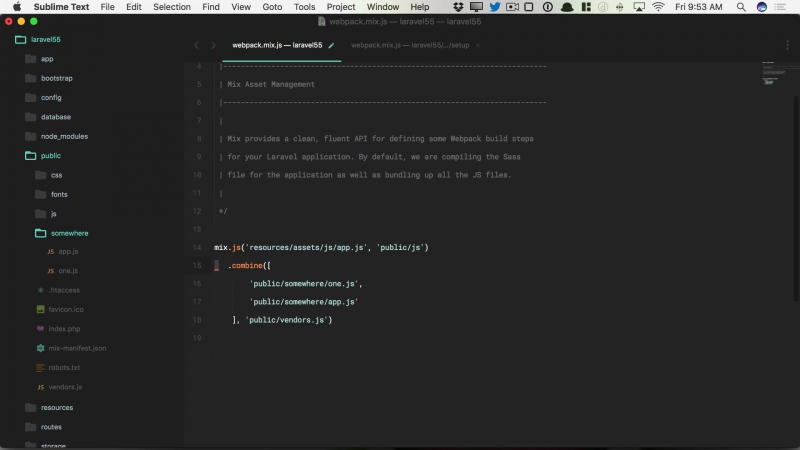Click the orange modified marker on line 15

[216, 266]
